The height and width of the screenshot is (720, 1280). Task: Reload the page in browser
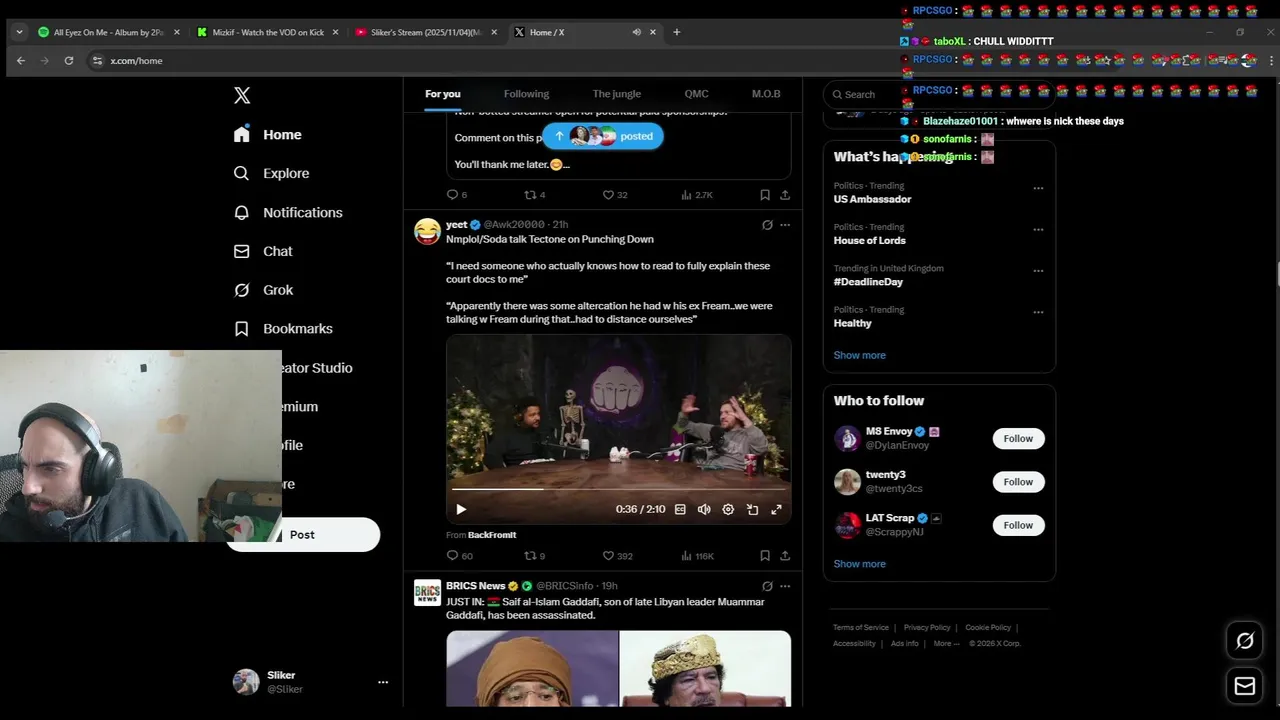(69, 60)
